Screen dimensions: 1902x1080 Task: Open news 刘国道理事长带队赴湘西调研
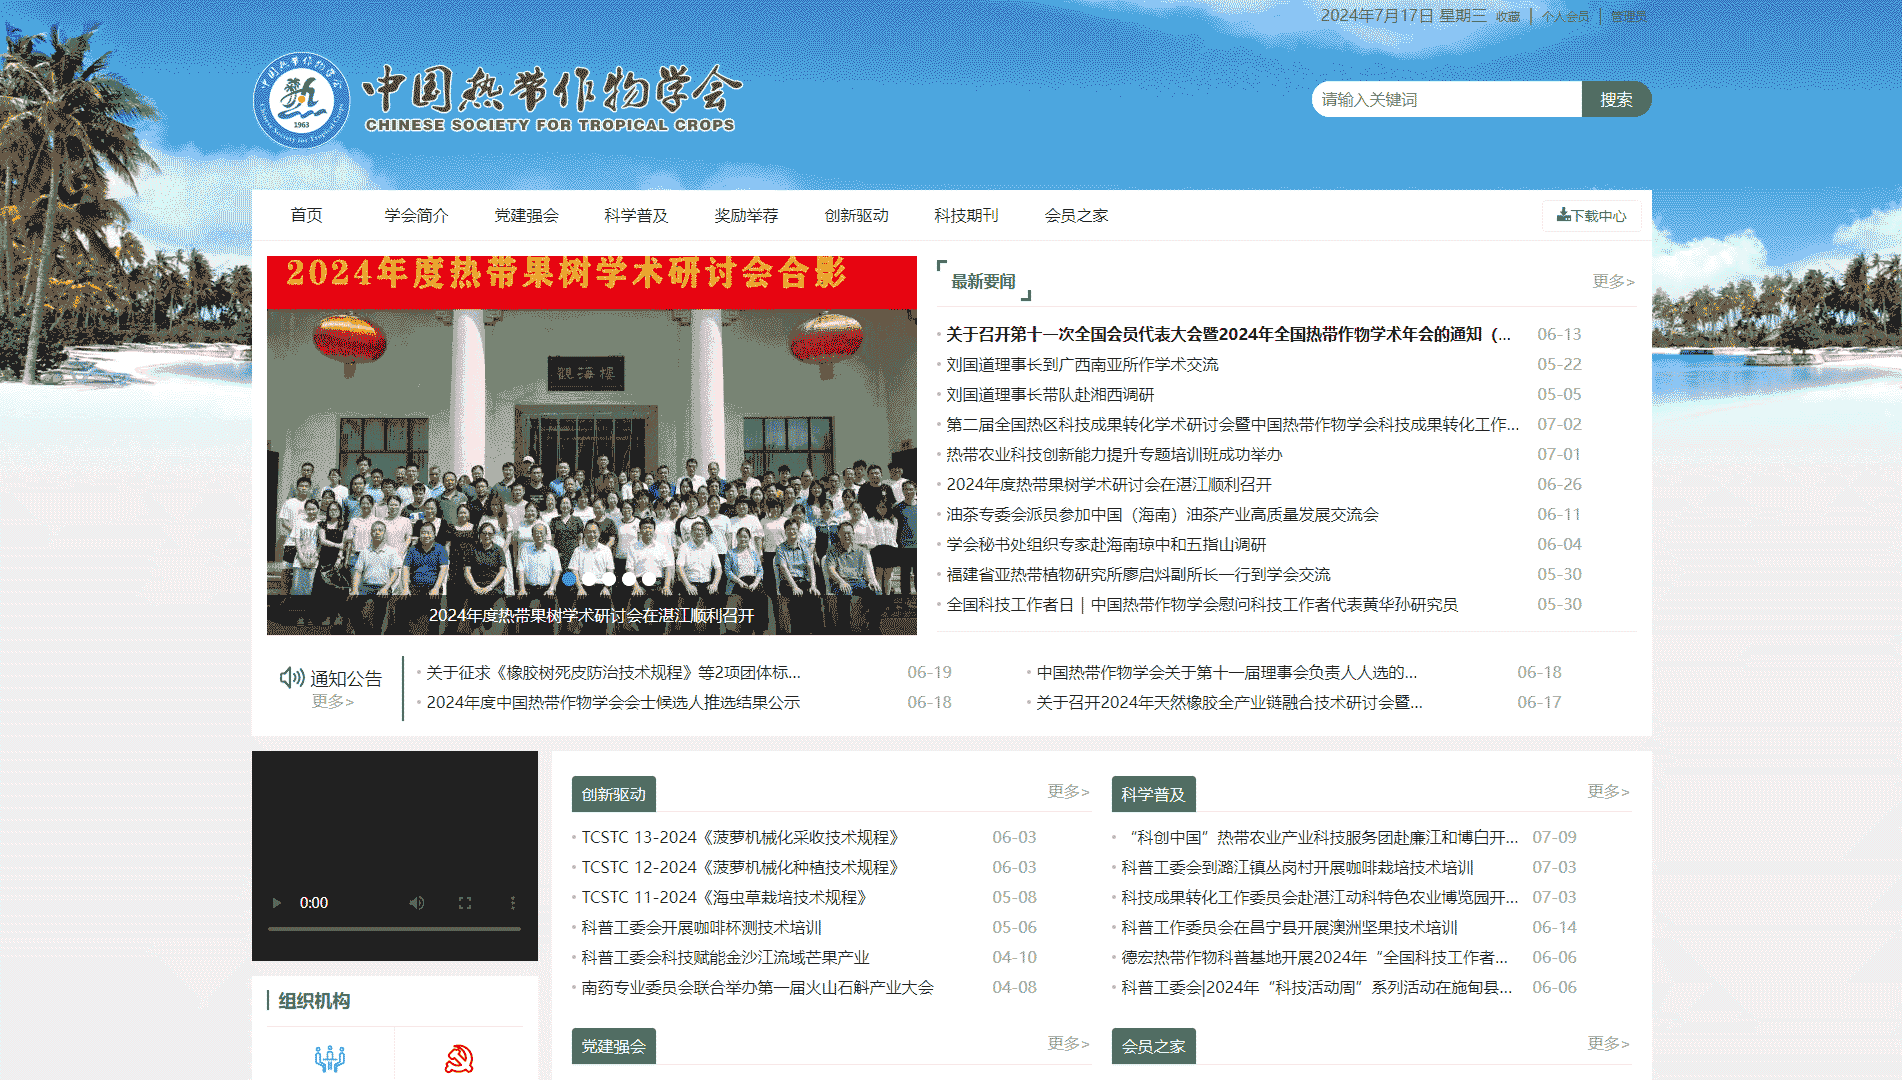point(1050,395)
